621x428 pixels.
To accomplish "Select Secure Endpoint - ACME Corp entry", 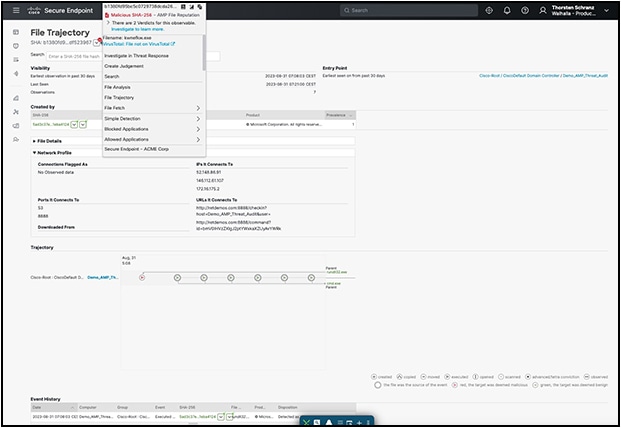I will [137, 149].
